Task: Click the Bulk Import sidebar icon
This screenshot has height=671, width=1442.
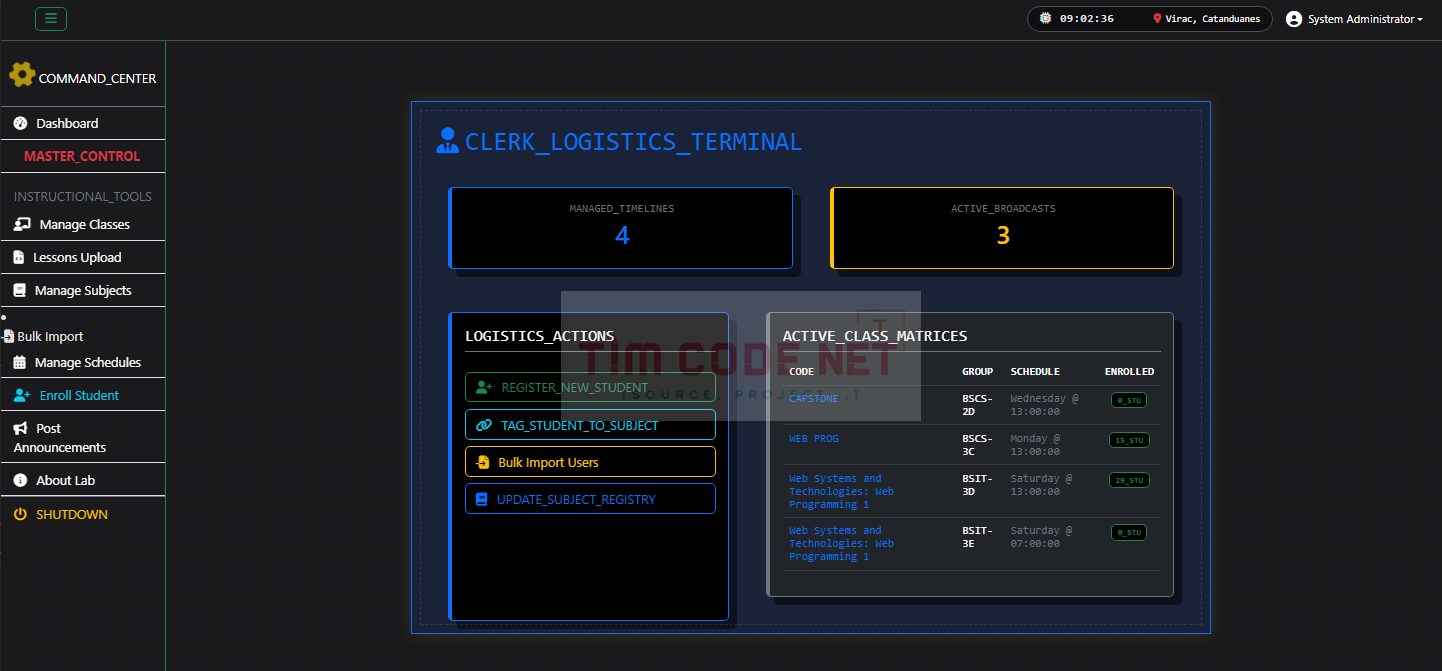Action: [x=8, y=337]
